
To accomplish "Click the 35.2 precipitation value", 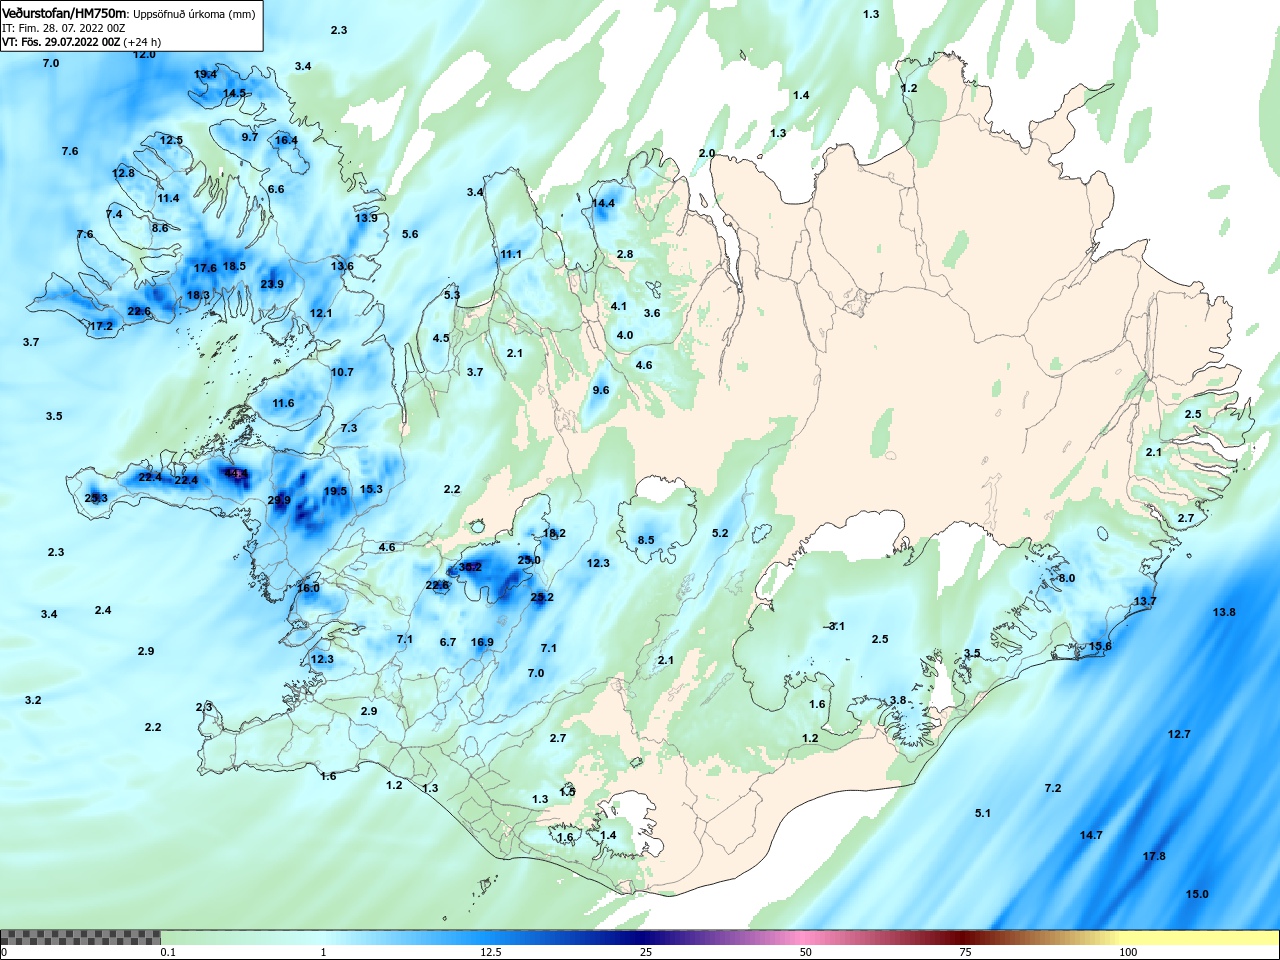I will [x=470, y=567].
